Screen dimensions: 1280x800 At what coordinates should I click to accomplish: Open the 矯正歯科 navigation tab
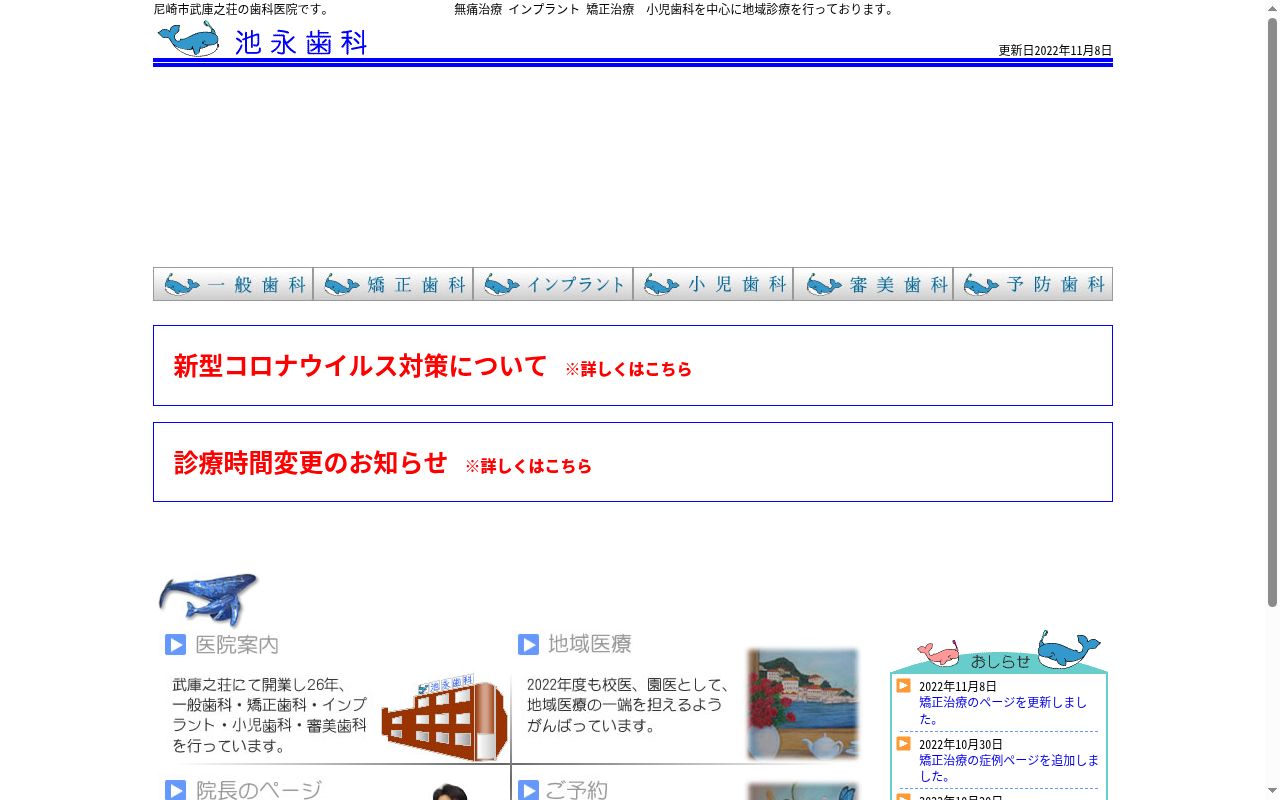coord(393,284)
